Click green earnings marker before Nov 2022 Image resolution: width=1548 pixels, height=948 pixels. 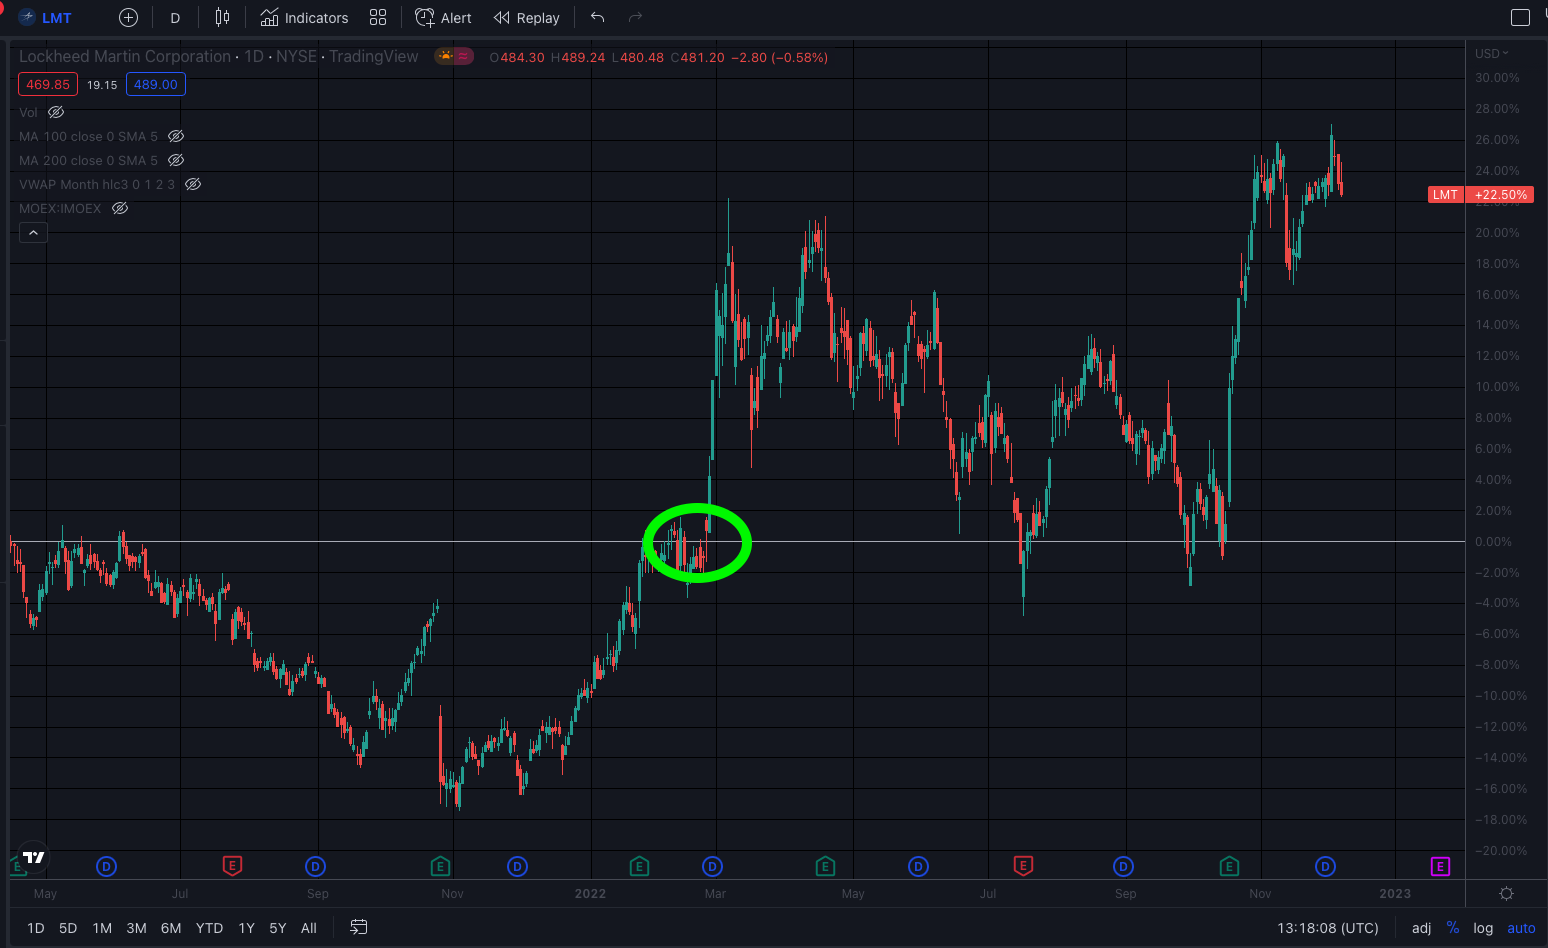(1229, 866)
